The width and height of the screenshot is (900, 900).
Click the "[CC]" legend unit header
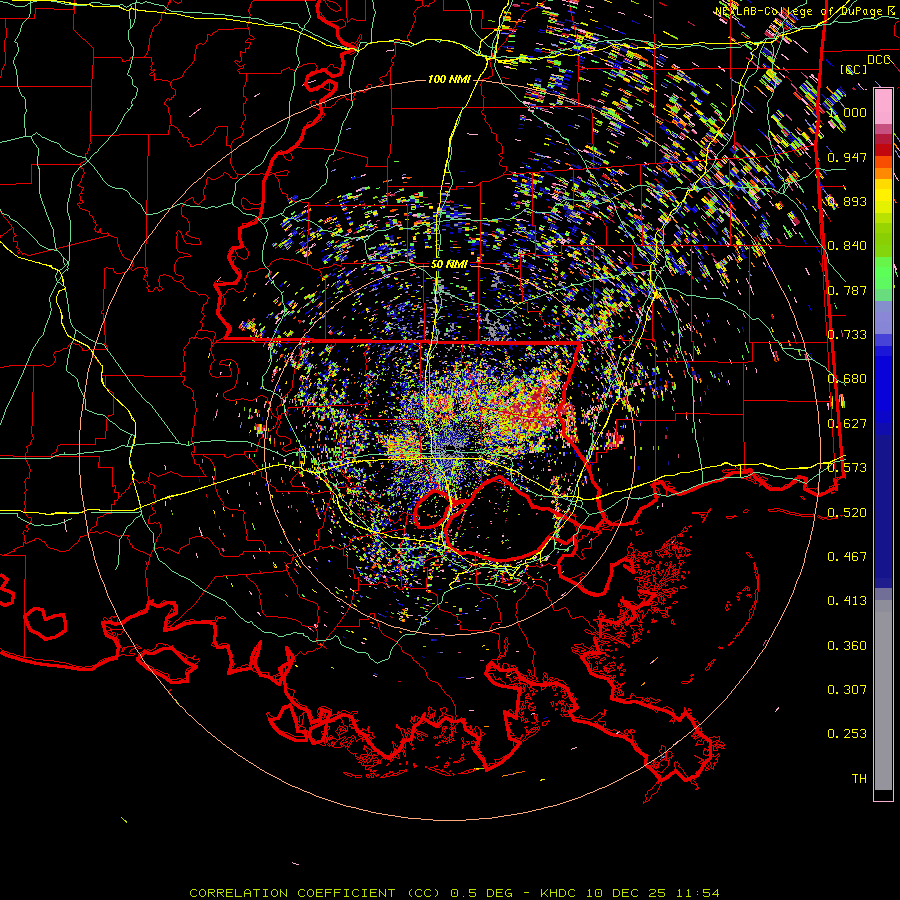(x=854, y=69)
